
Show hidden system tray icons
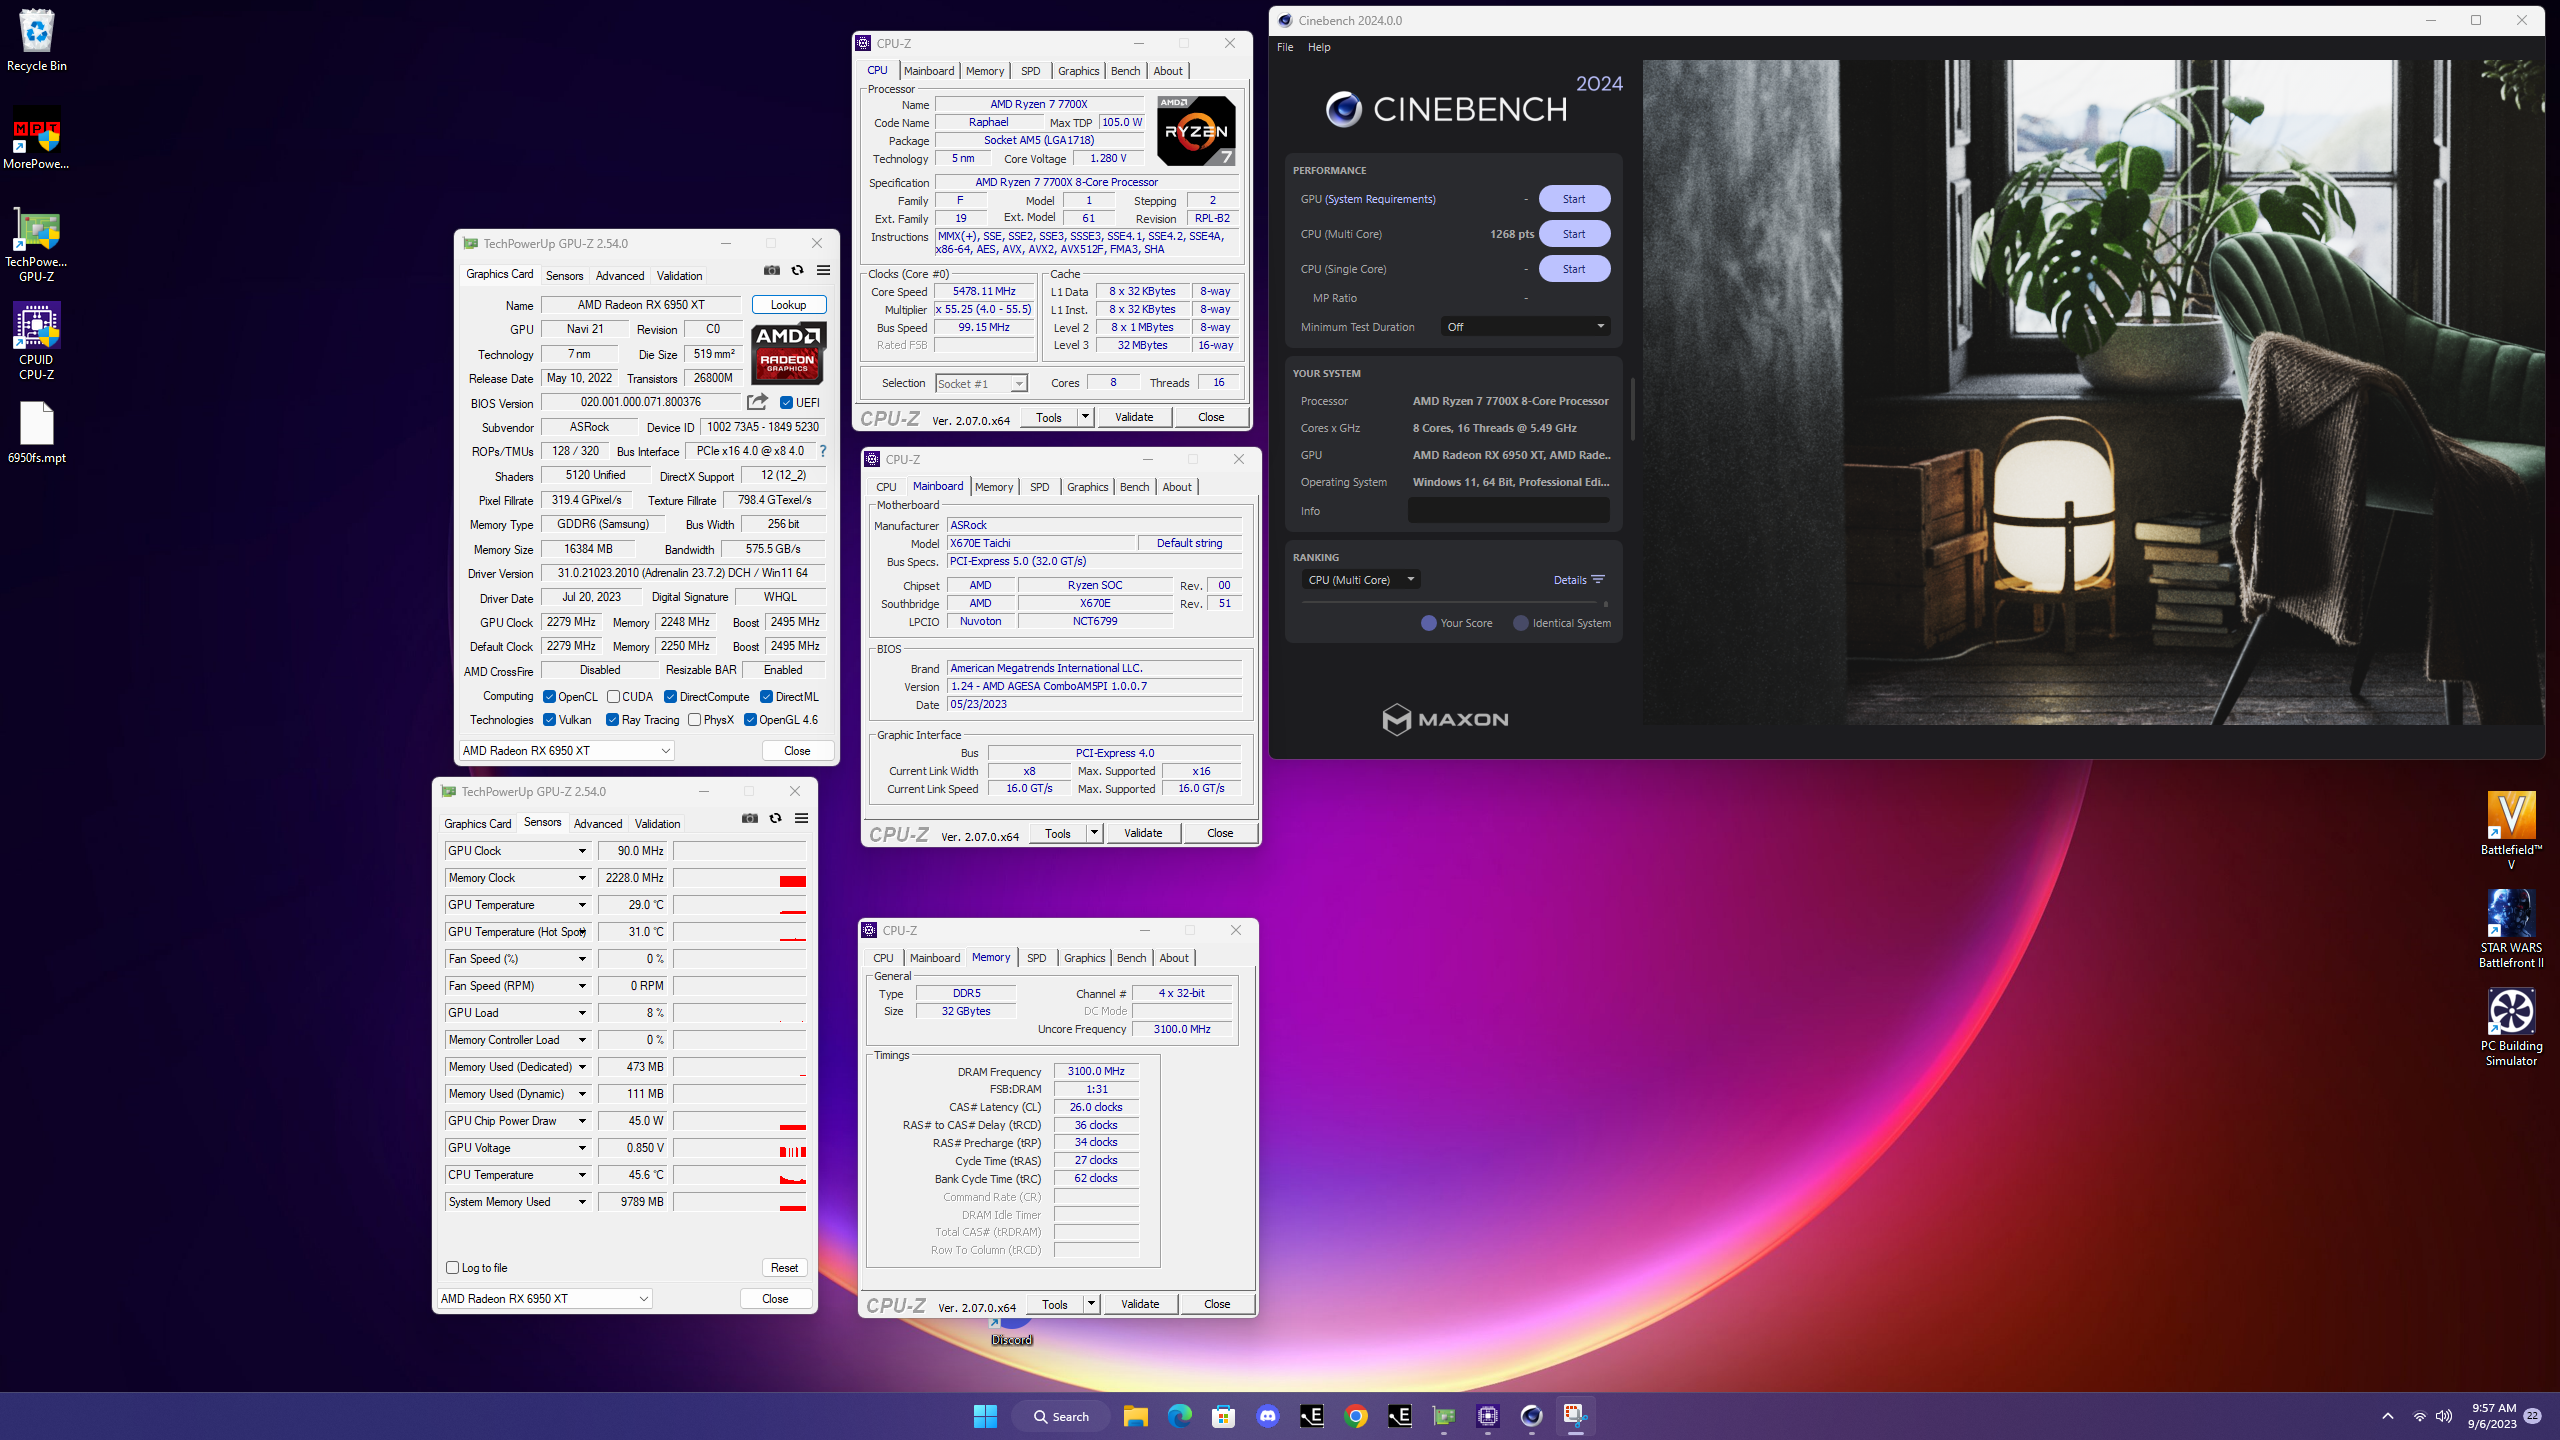coord(2388,1416)
